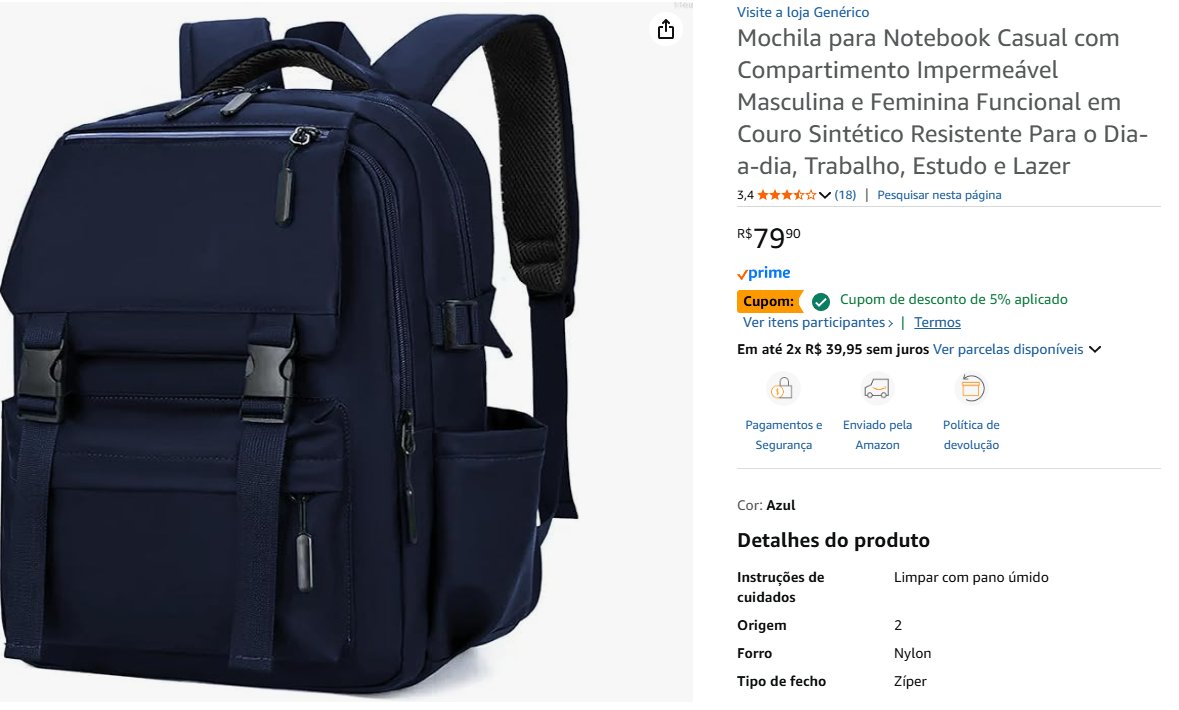This screenshot has width=1179, height=710.
Task: Click the Prime logo badge
Action: [764, 273]
